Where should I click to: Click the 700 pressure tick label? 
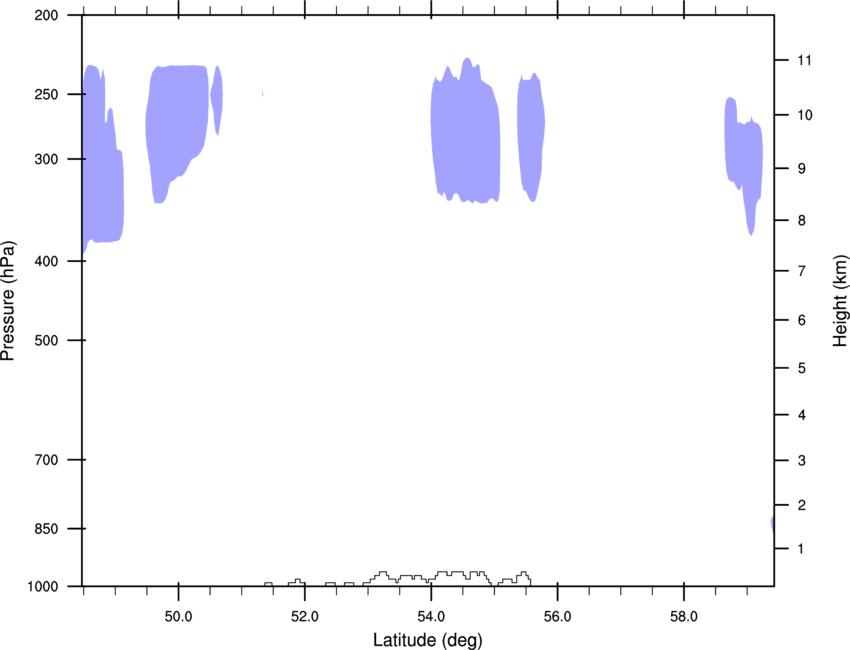(x=46, y=459)
